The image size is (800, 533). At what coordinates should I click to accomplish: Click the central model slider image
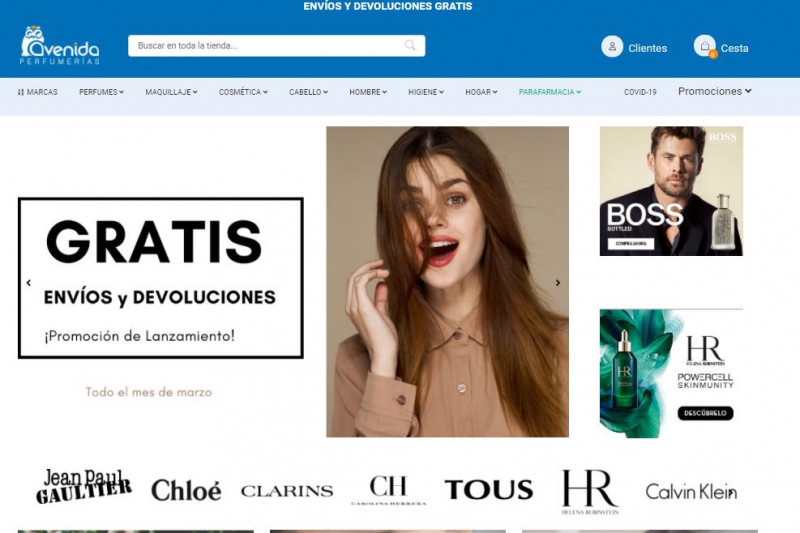(447, 282)
